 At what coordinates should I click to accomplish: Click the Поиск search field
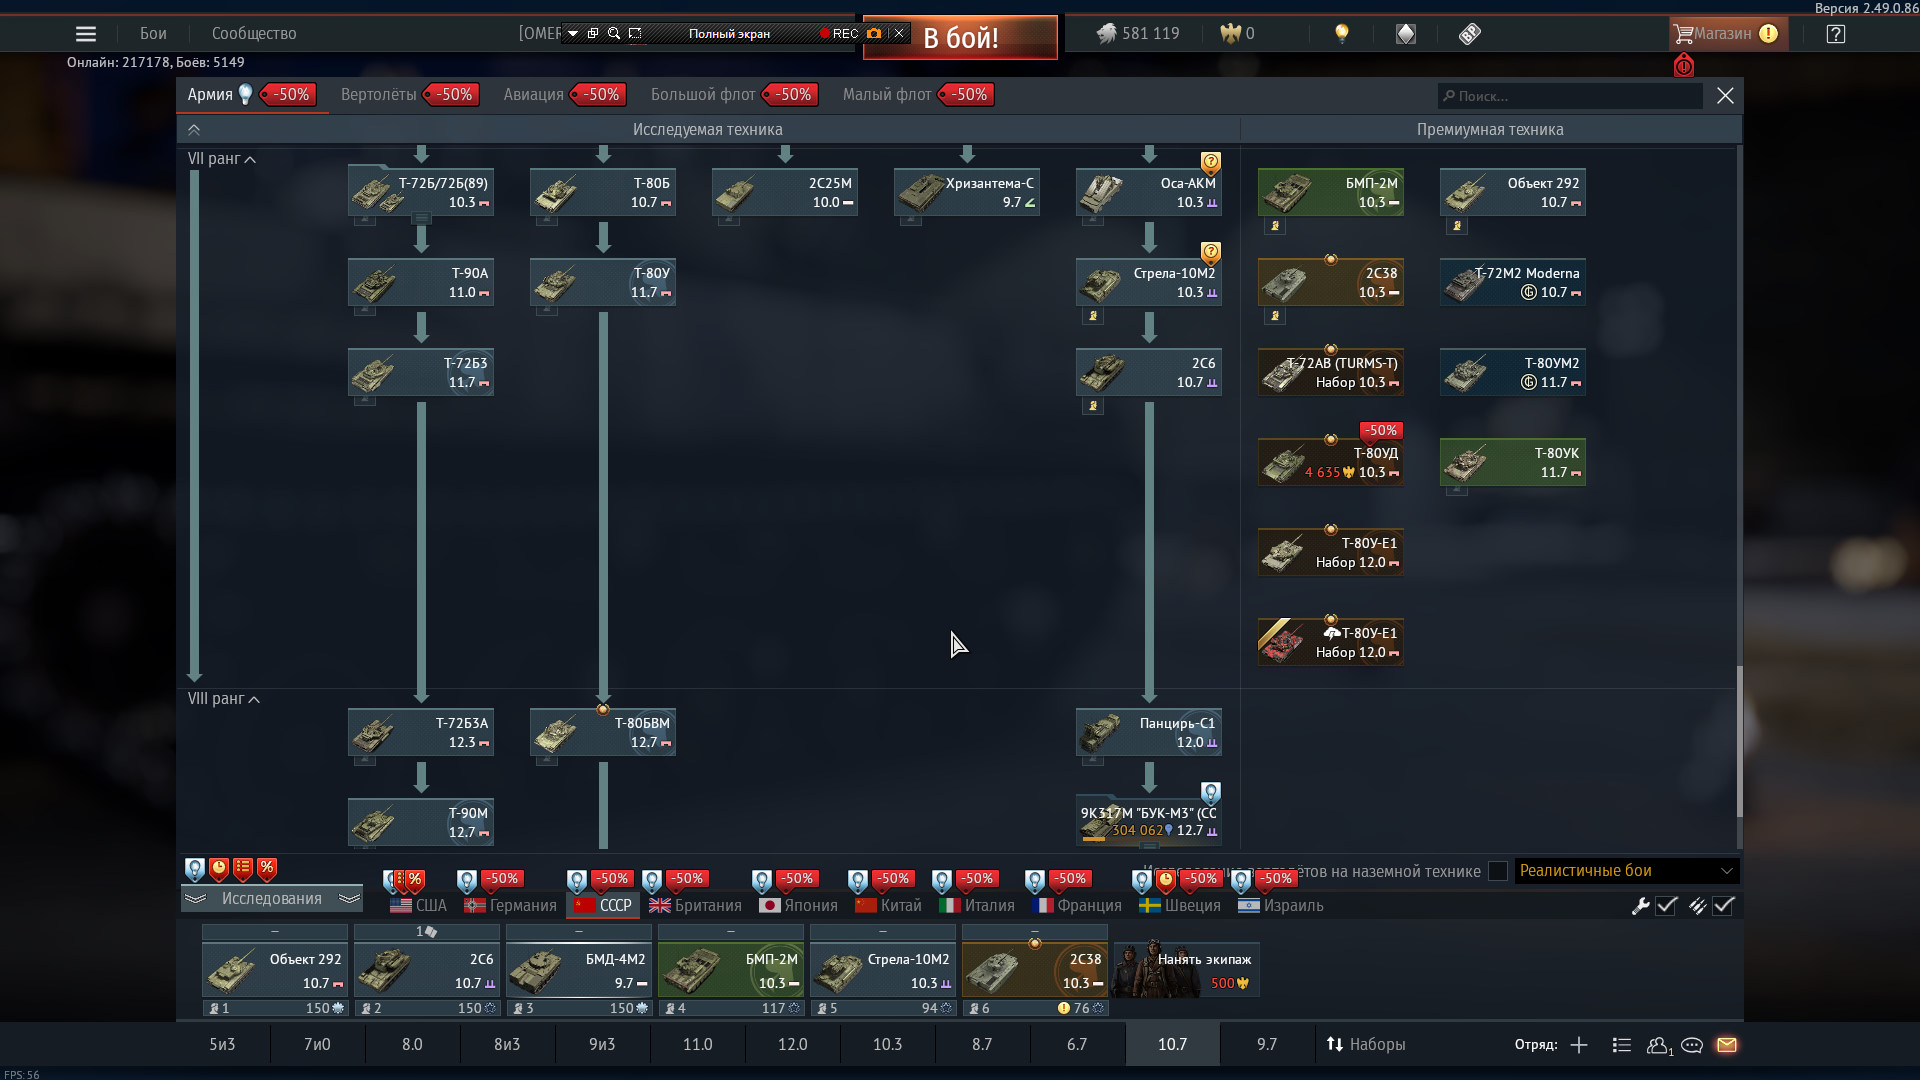(1570, 96)
